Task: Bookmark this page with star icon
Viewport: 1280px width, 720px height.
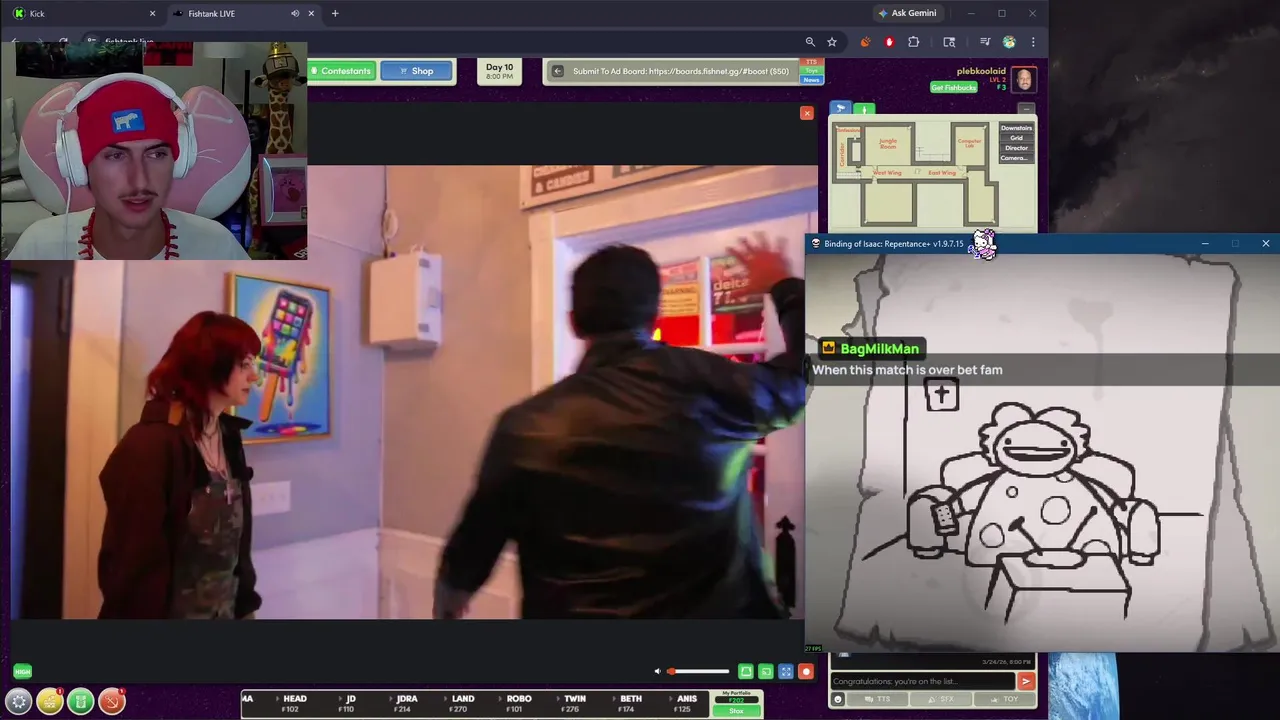Action: click(x=832, y=42)
